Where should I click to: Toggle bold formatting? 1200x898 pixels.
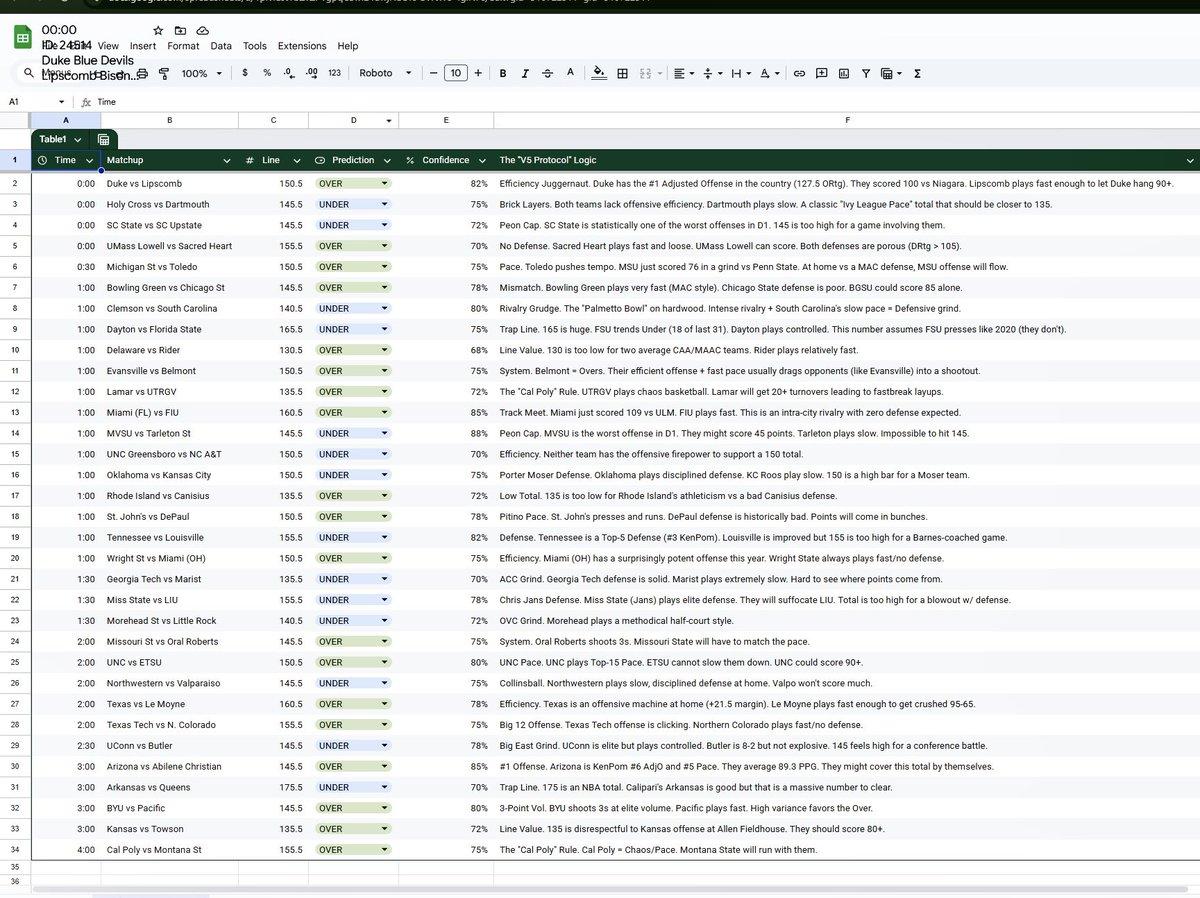coord(502,73)
